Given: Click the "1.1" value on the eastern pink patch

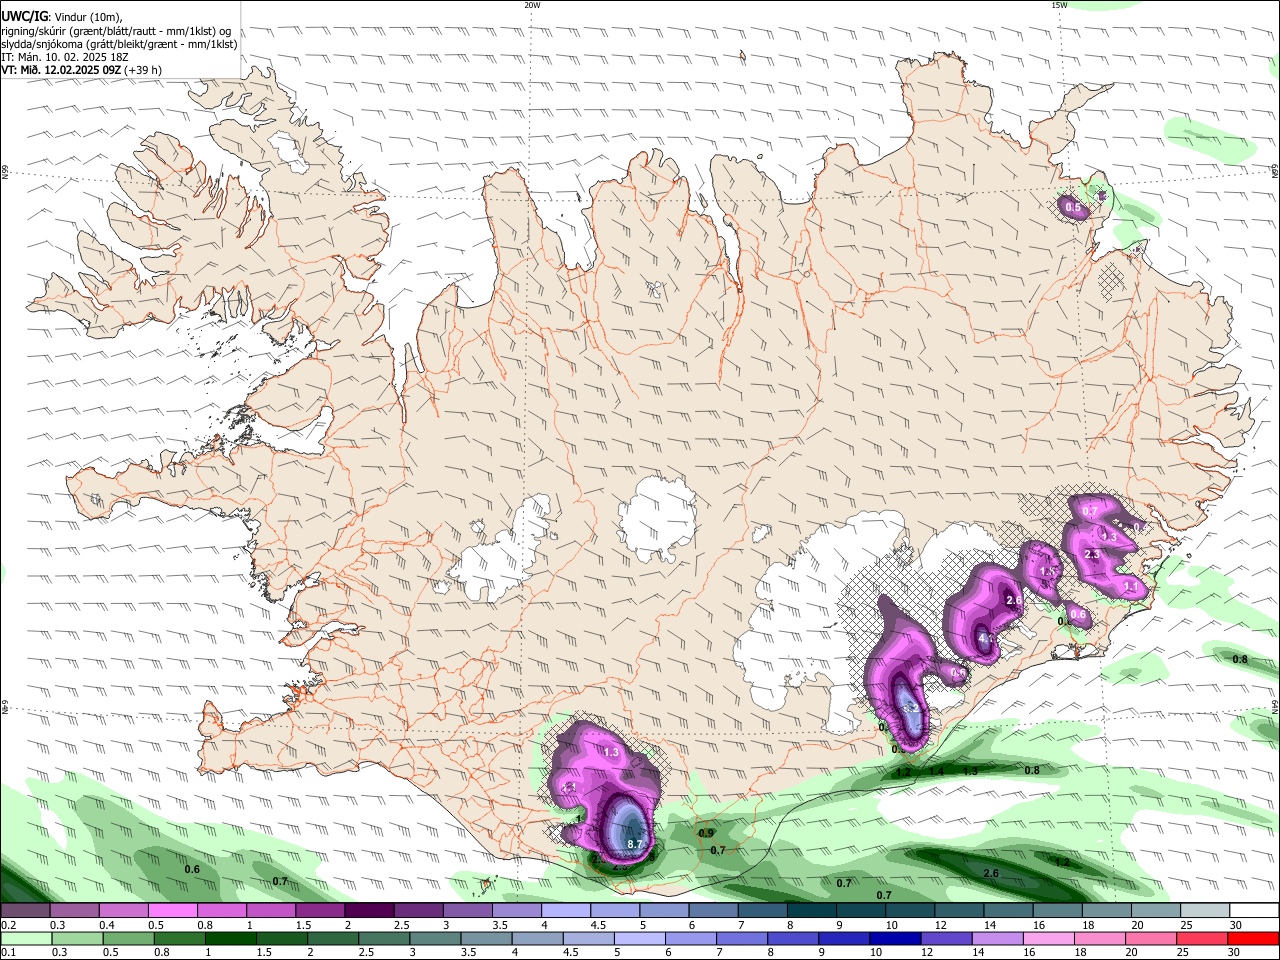Looking at the screenshot, I should point(1131,586).
